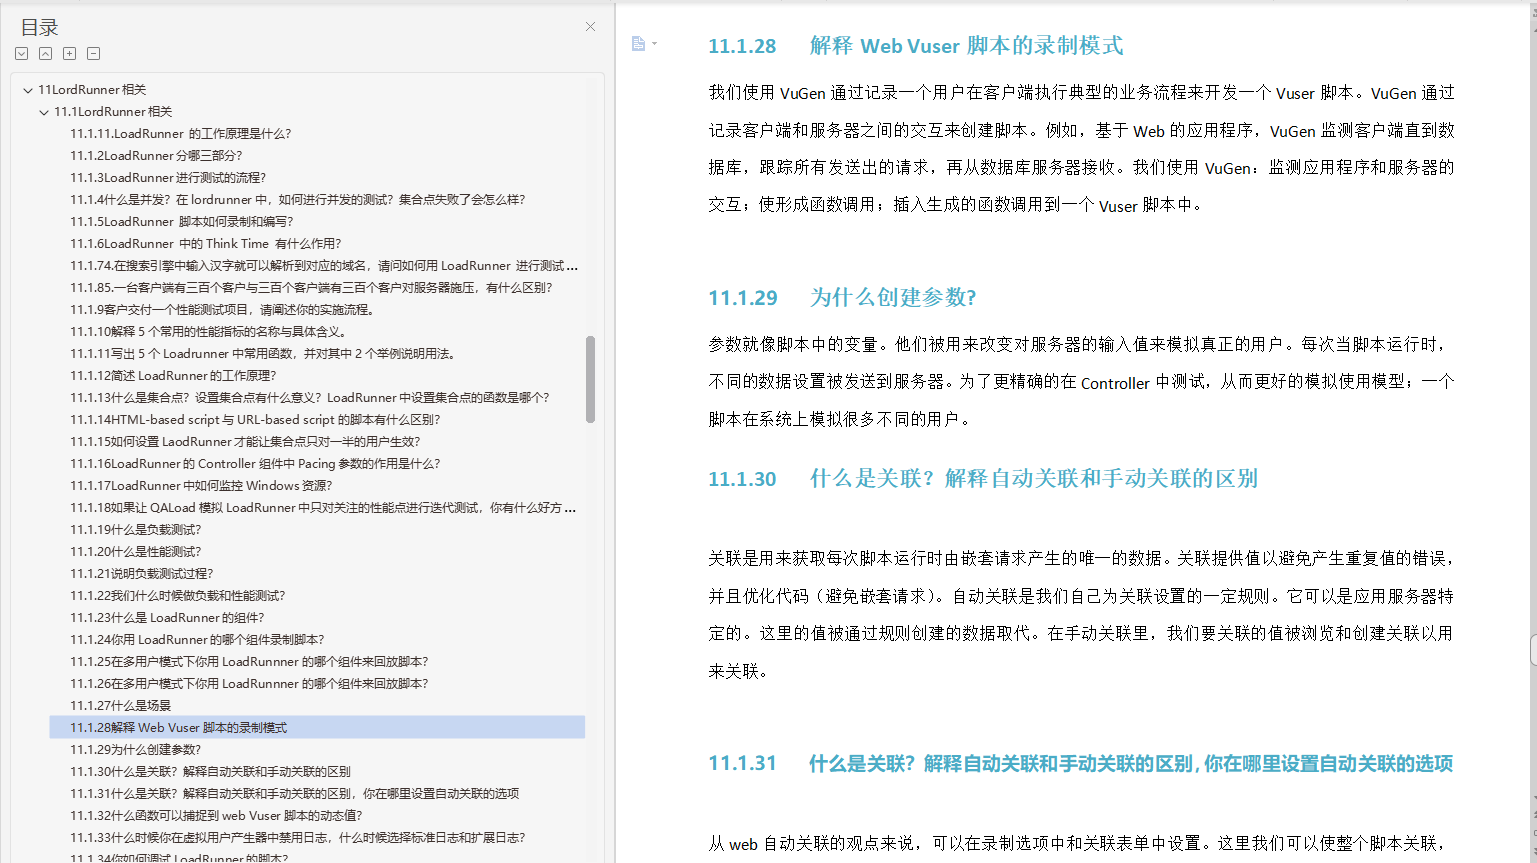This screenshot has width=1537, height=863.
Task: Select the highlighted bookmark 11.1.28 解释 Web Vuser 脚本的录制模式
Action: coord(182,727)
